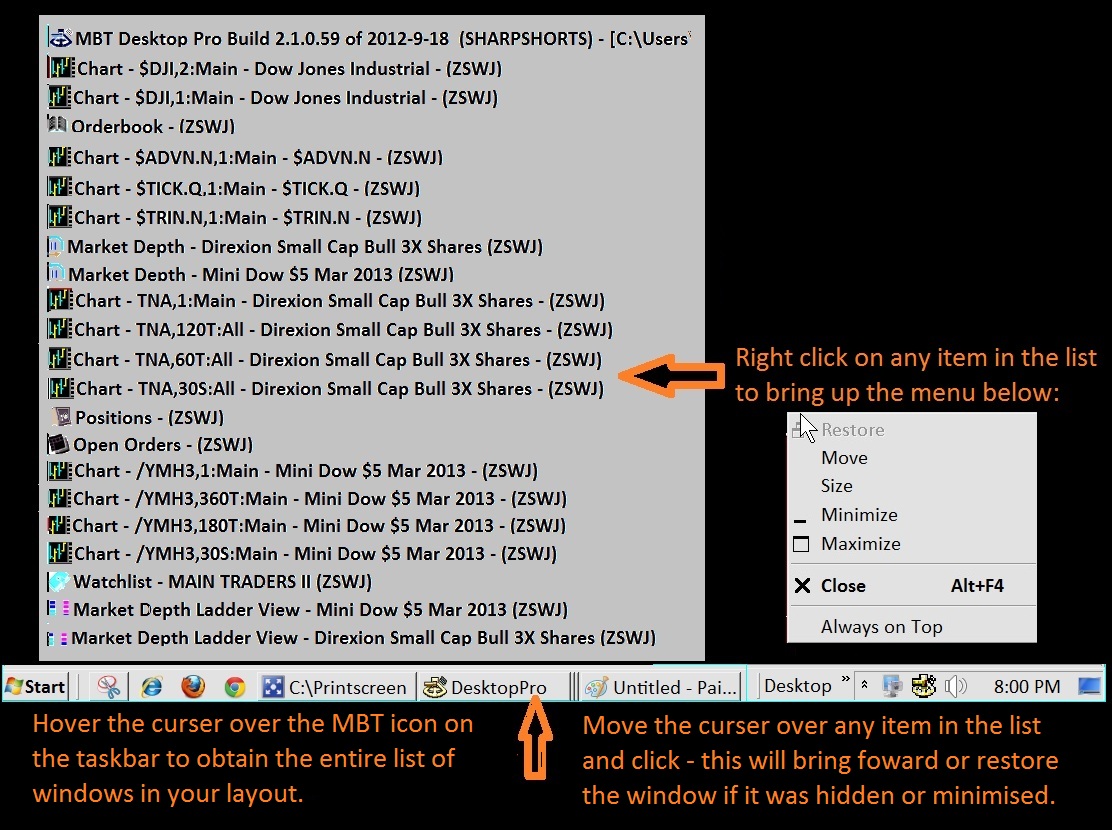Select Chart - TNA,120T:All Direxion entry
Viewport: 1112px width, 830px height.
point(330,330)
